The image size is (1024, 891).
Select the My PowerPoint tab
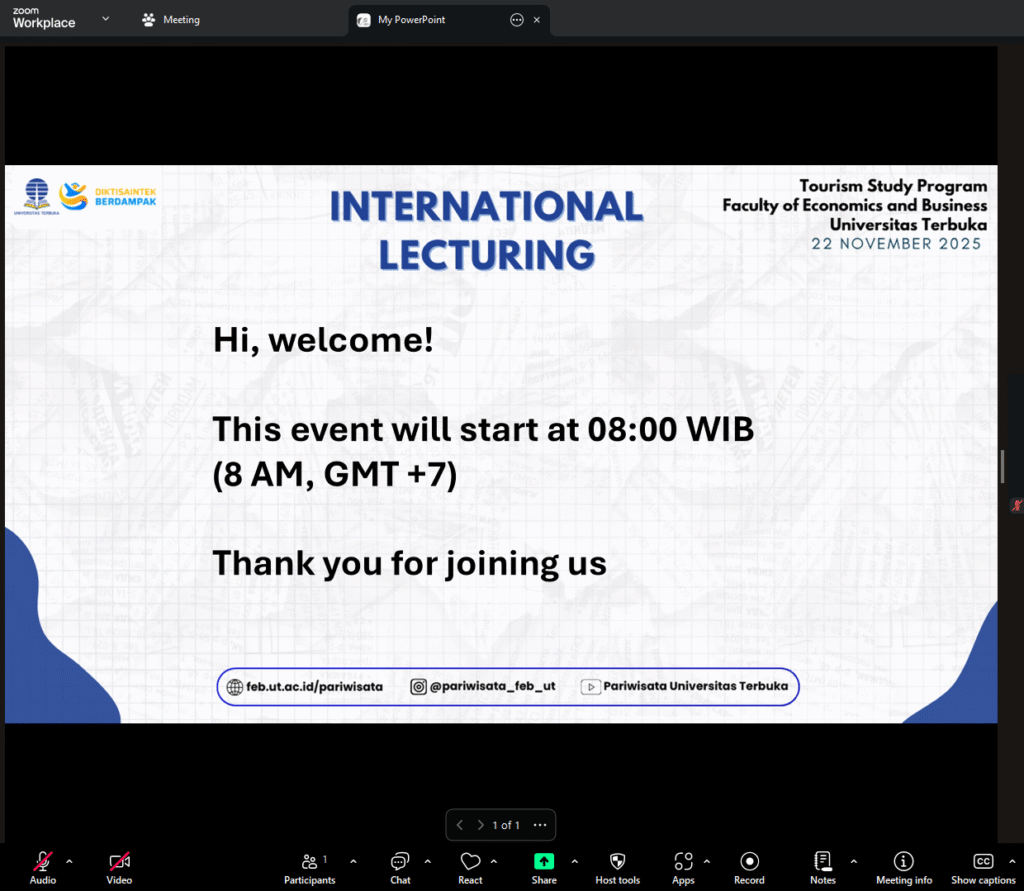point(425,20)
